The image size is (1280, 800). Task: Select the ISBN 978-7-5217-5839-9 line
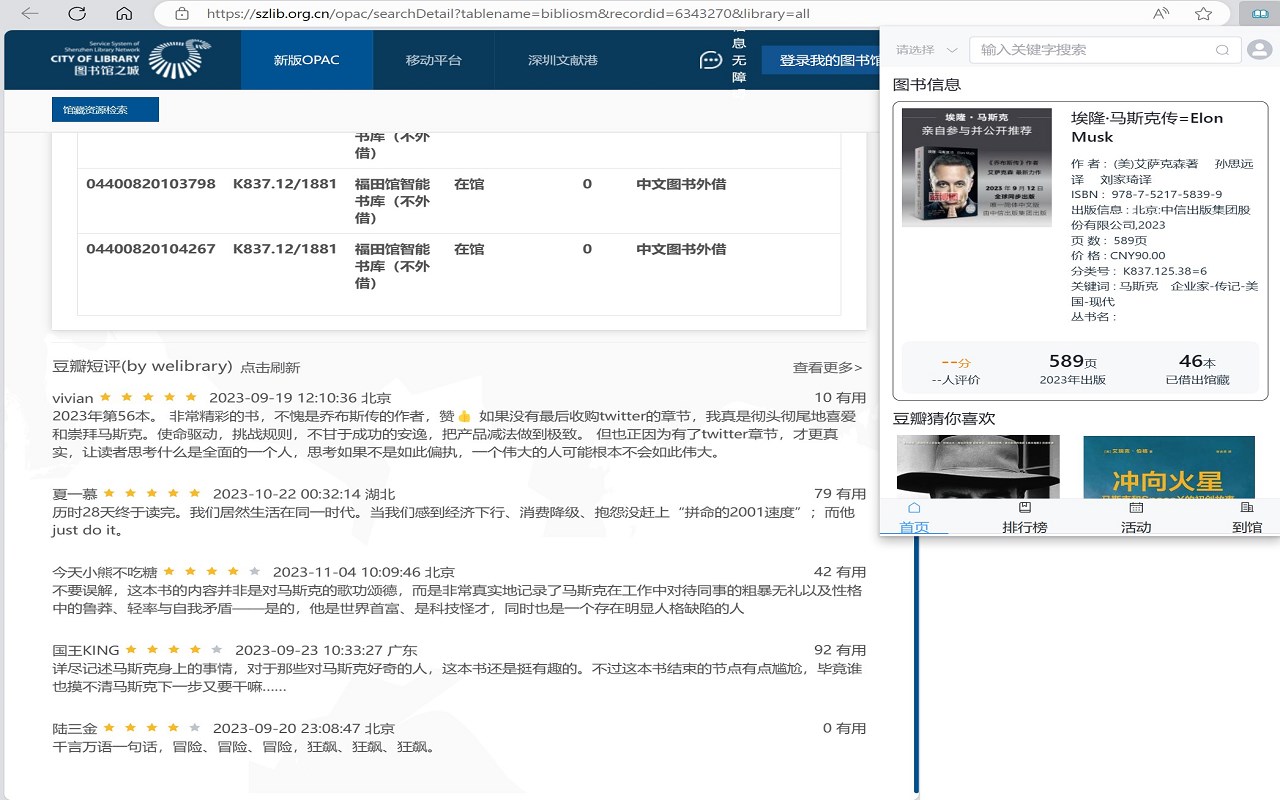coord(1147,194)
